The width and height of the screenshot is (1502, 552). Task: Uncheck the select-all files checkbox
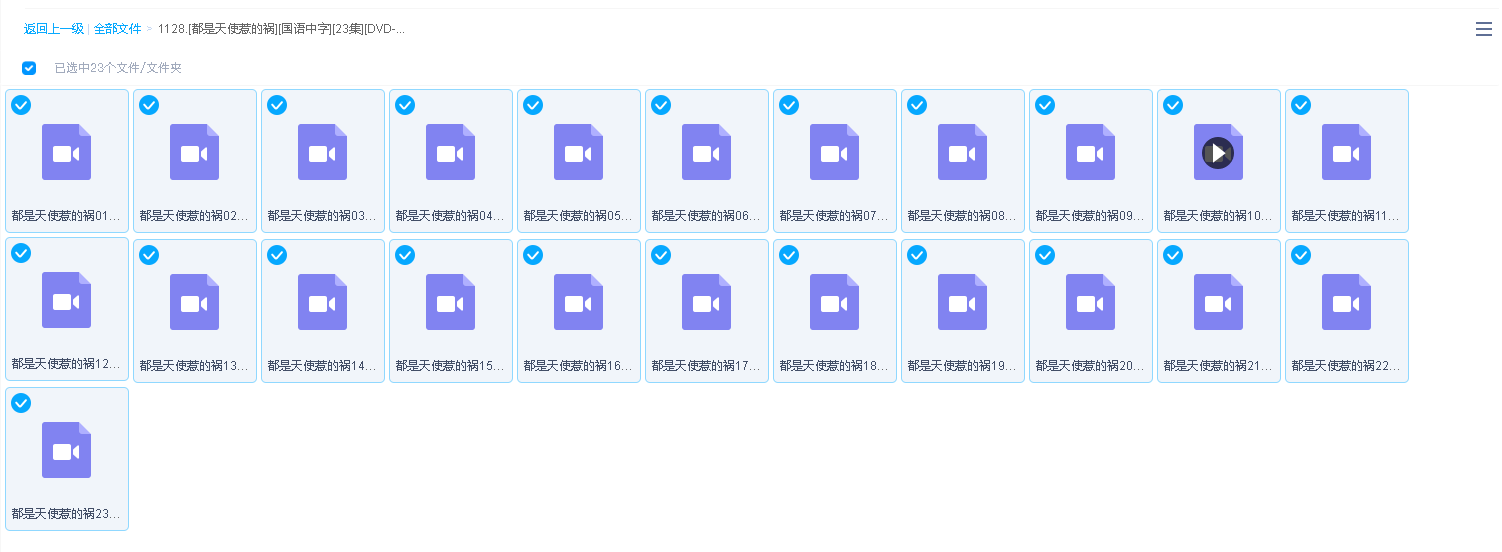coord(29,68)
